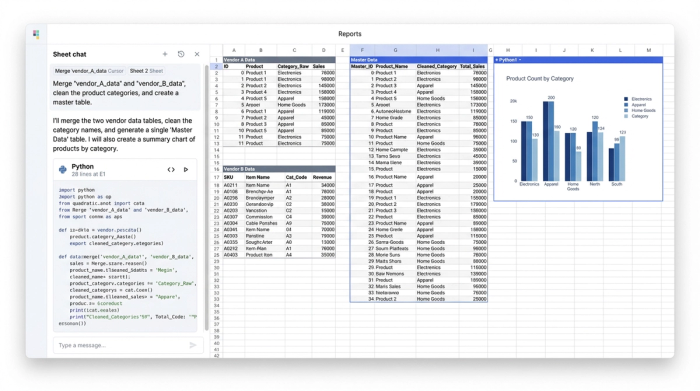
Task: Click '28 lines at E1' code location text
Action: coord(88,174)
